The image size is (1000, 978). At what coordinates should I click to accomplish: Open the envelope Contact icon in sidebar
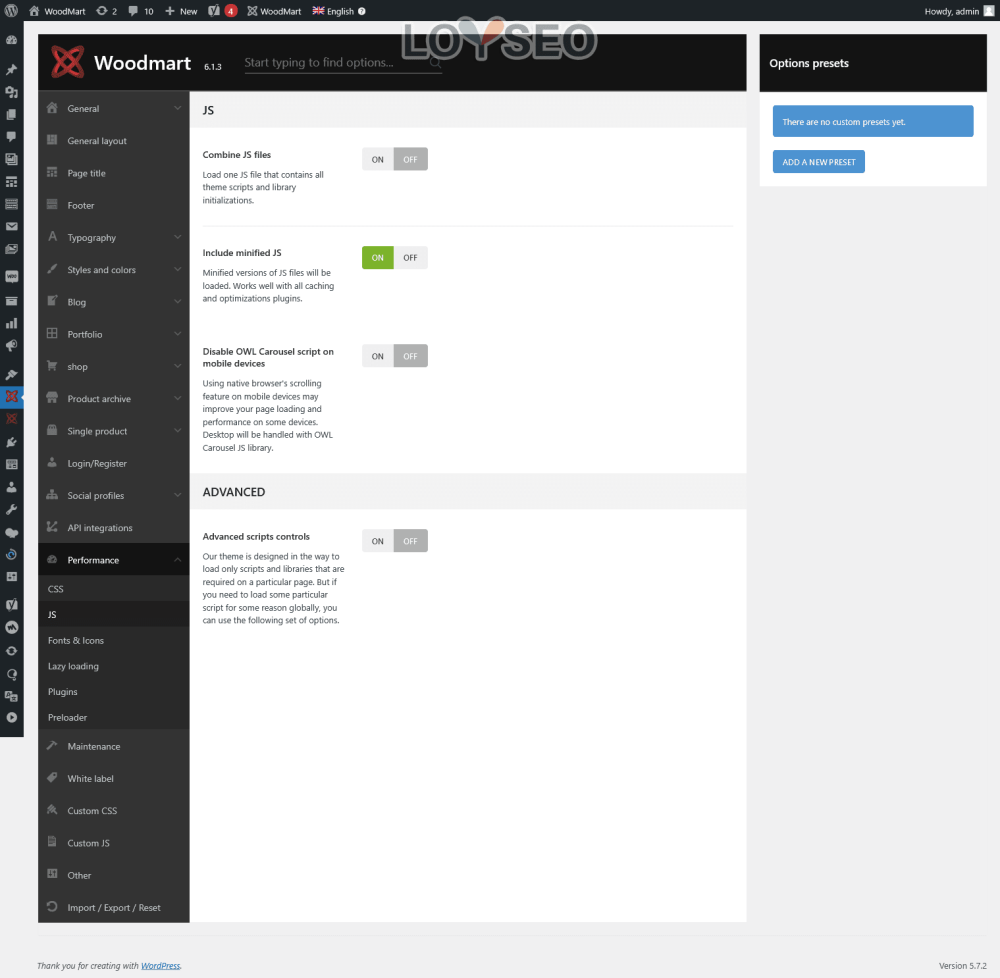(x=11, y=226)
